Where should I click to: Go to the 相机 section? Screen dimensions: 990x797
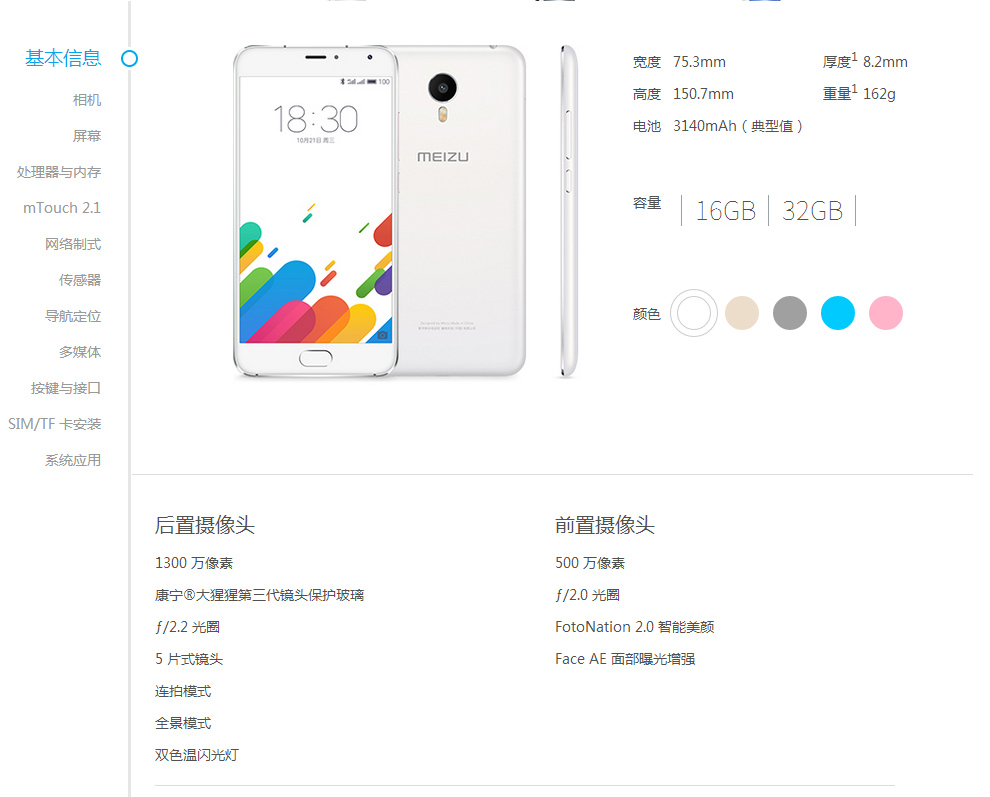86,100
